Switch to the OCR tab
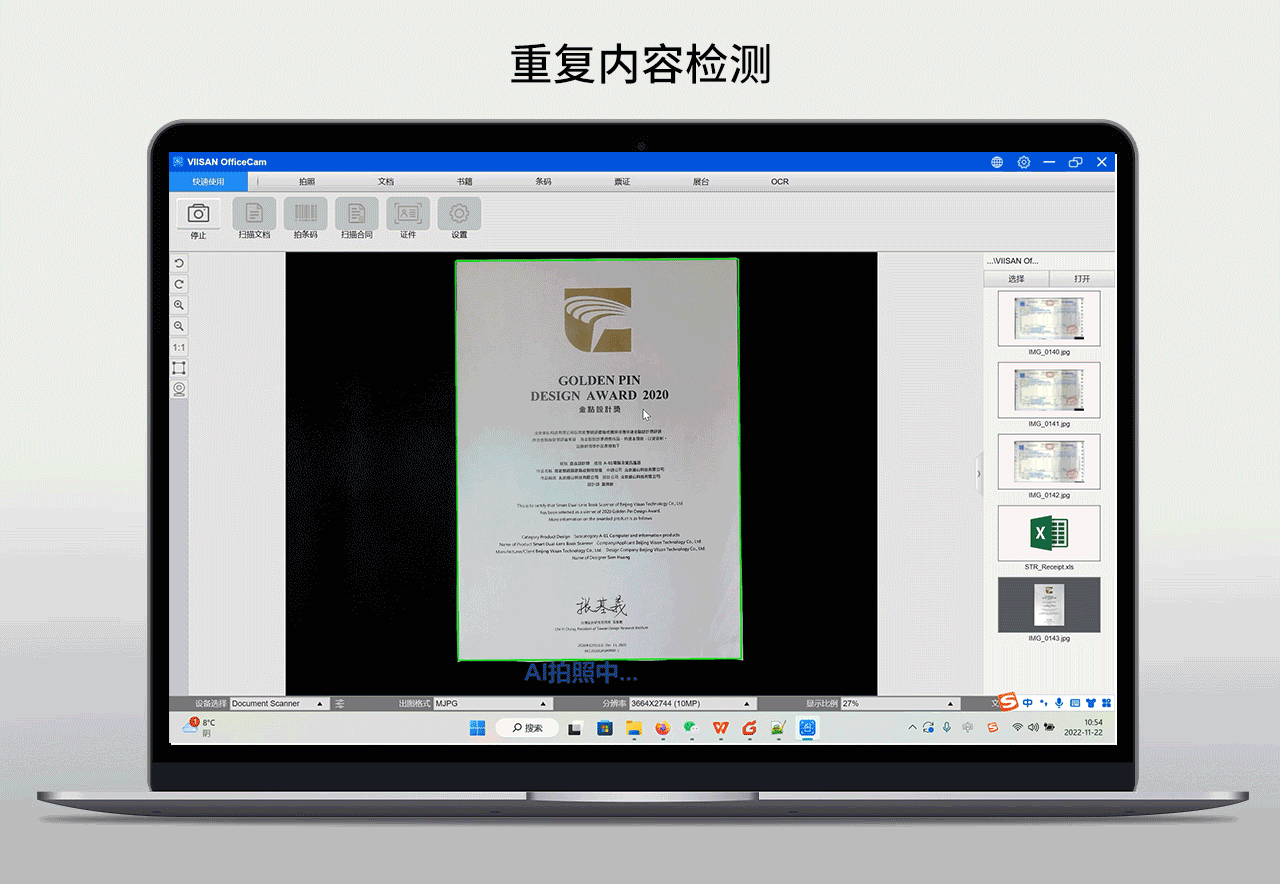1280x884 pixels. tap(779, 182)
